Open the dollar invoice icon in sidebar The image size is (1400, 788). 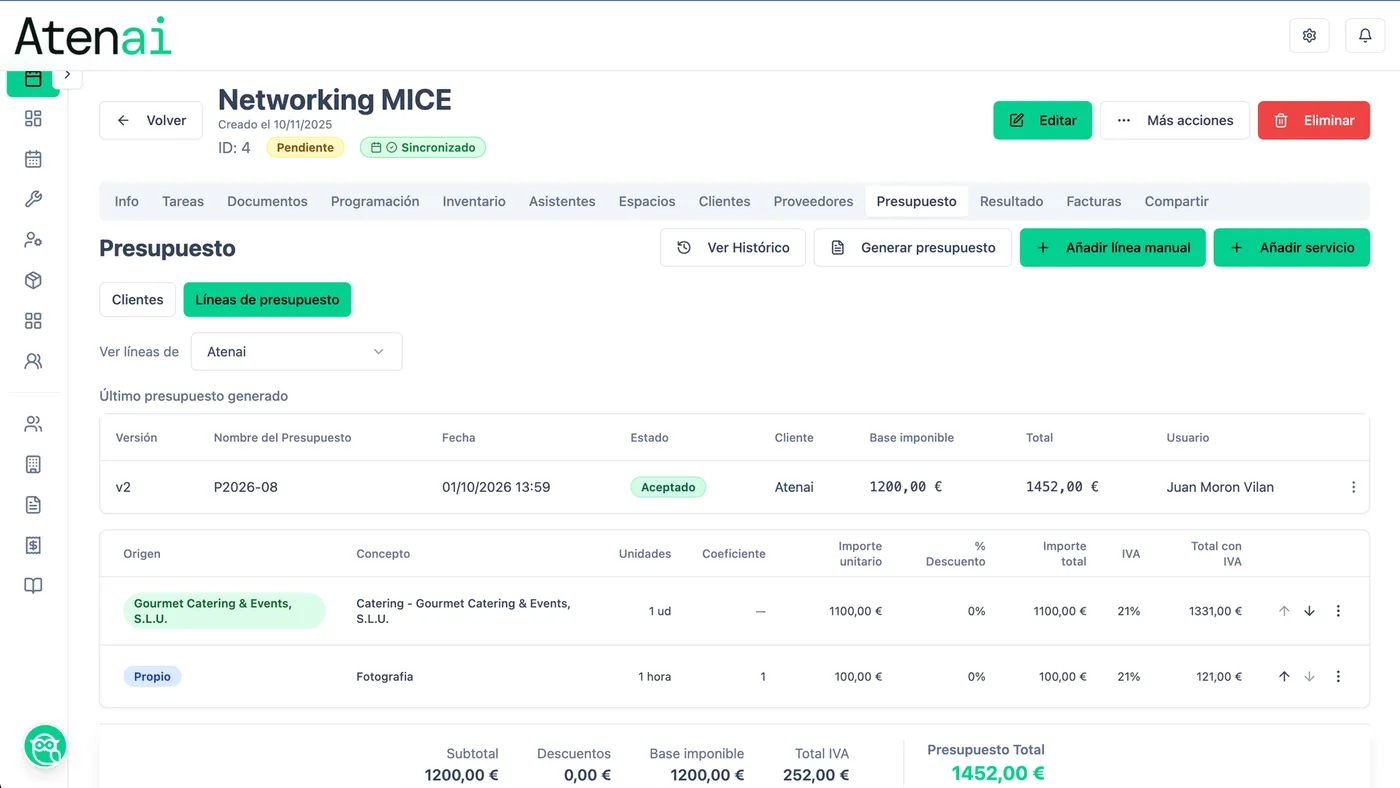(33, 545)
